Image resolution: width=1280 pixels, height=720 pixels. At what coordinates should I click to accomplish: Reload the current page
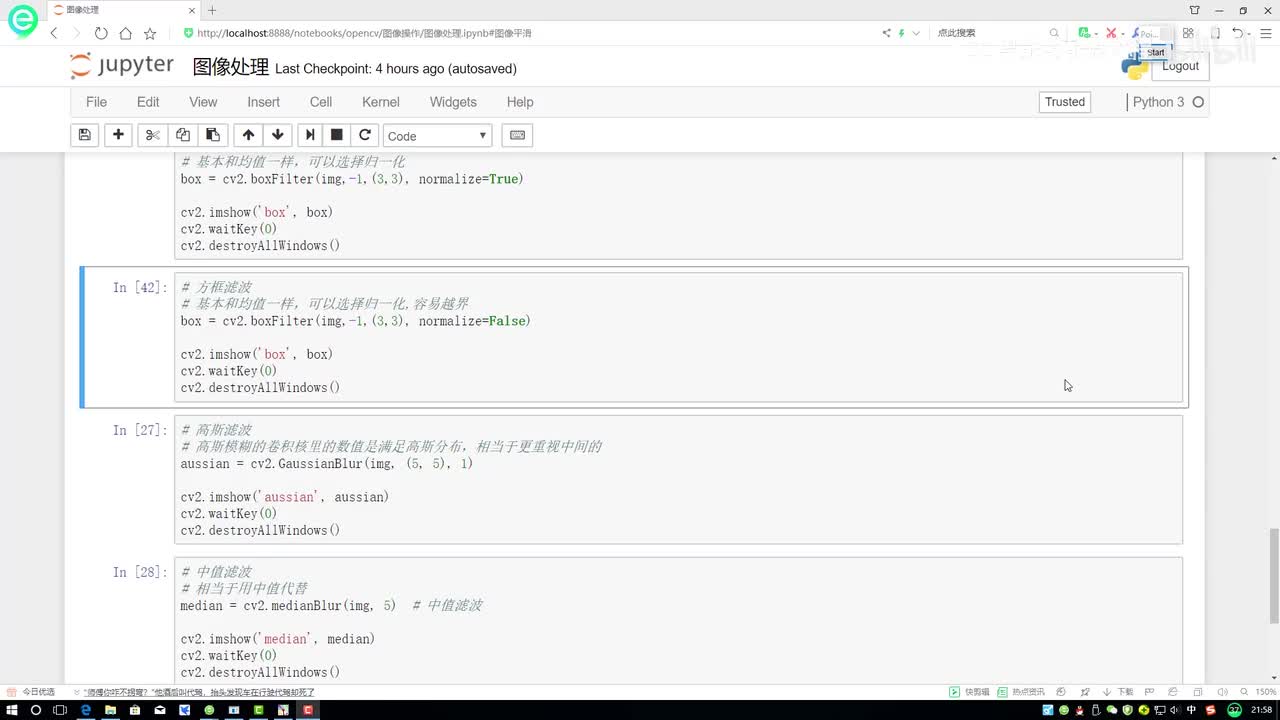101,33
